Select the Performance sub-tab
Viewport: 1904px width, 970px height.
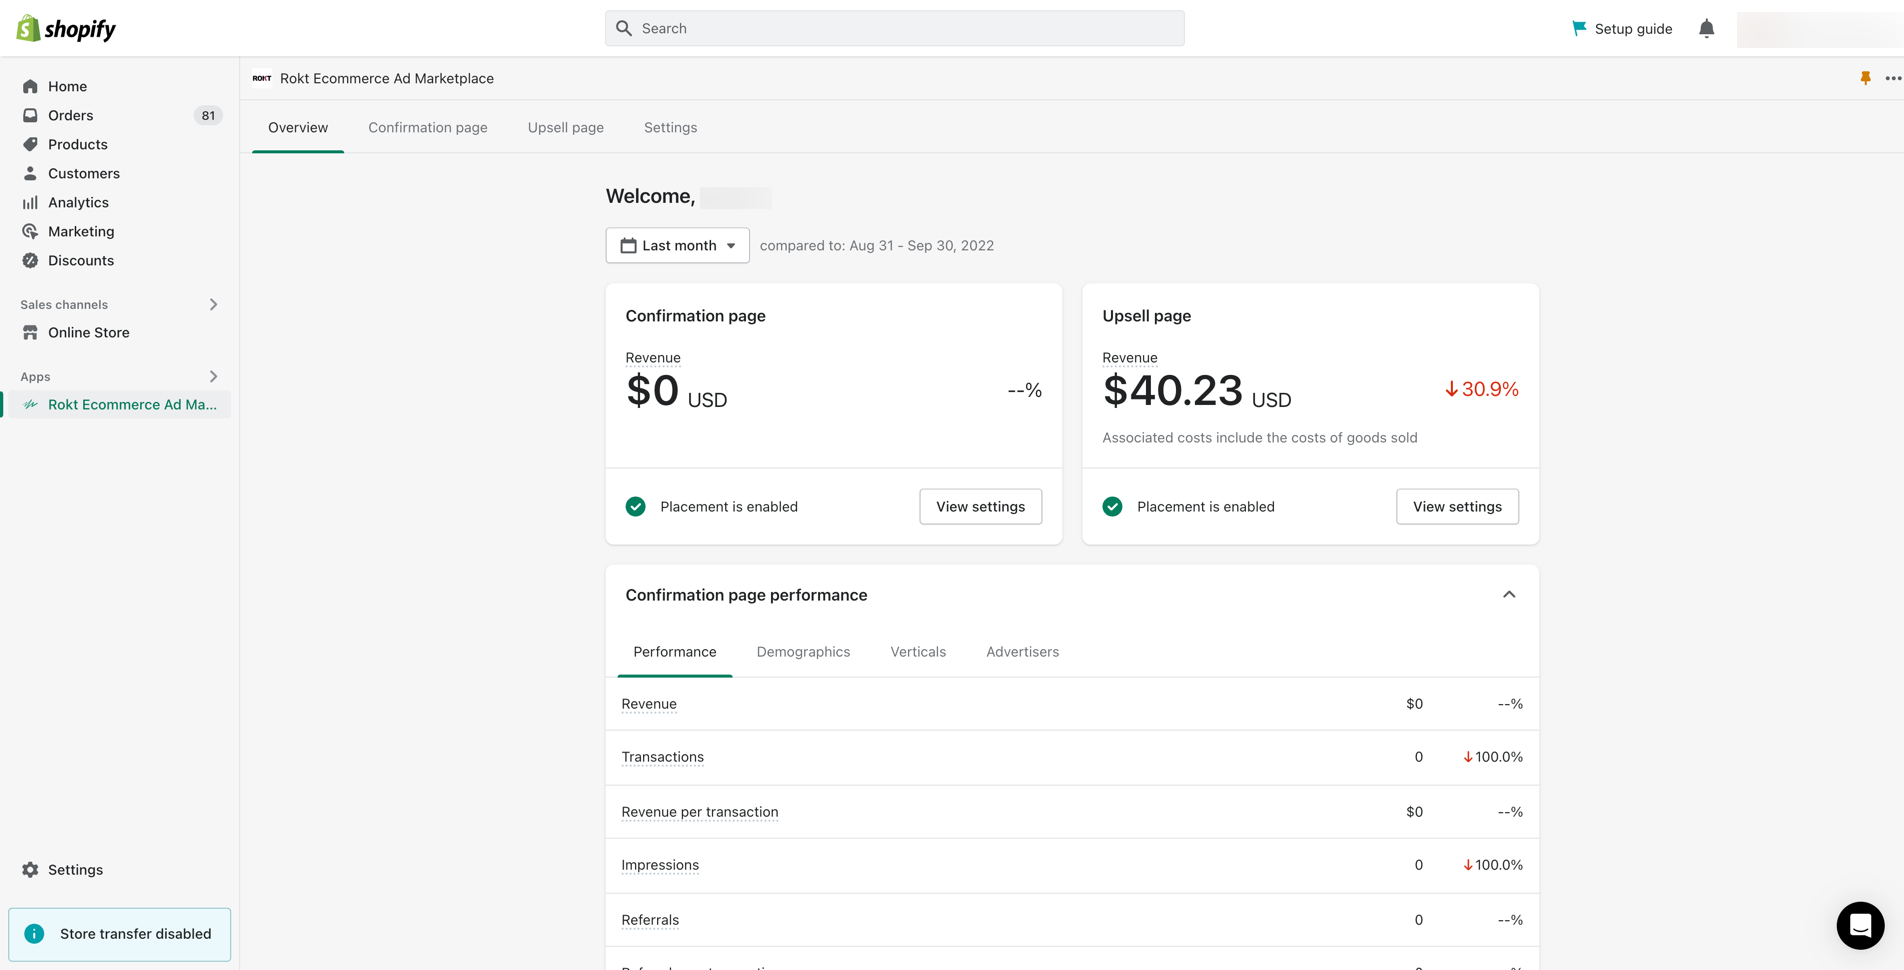pos(675,651)
